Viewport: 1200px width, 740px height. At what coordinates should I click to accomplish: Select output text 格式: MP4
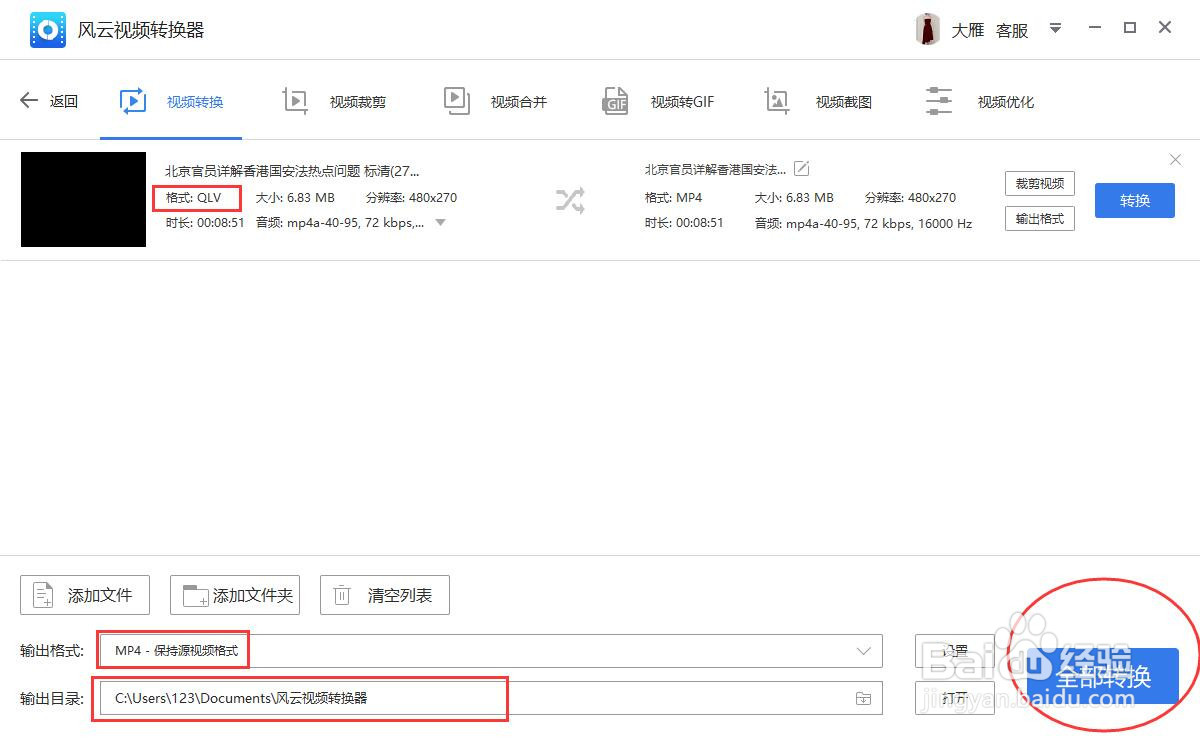click(674, 197)
